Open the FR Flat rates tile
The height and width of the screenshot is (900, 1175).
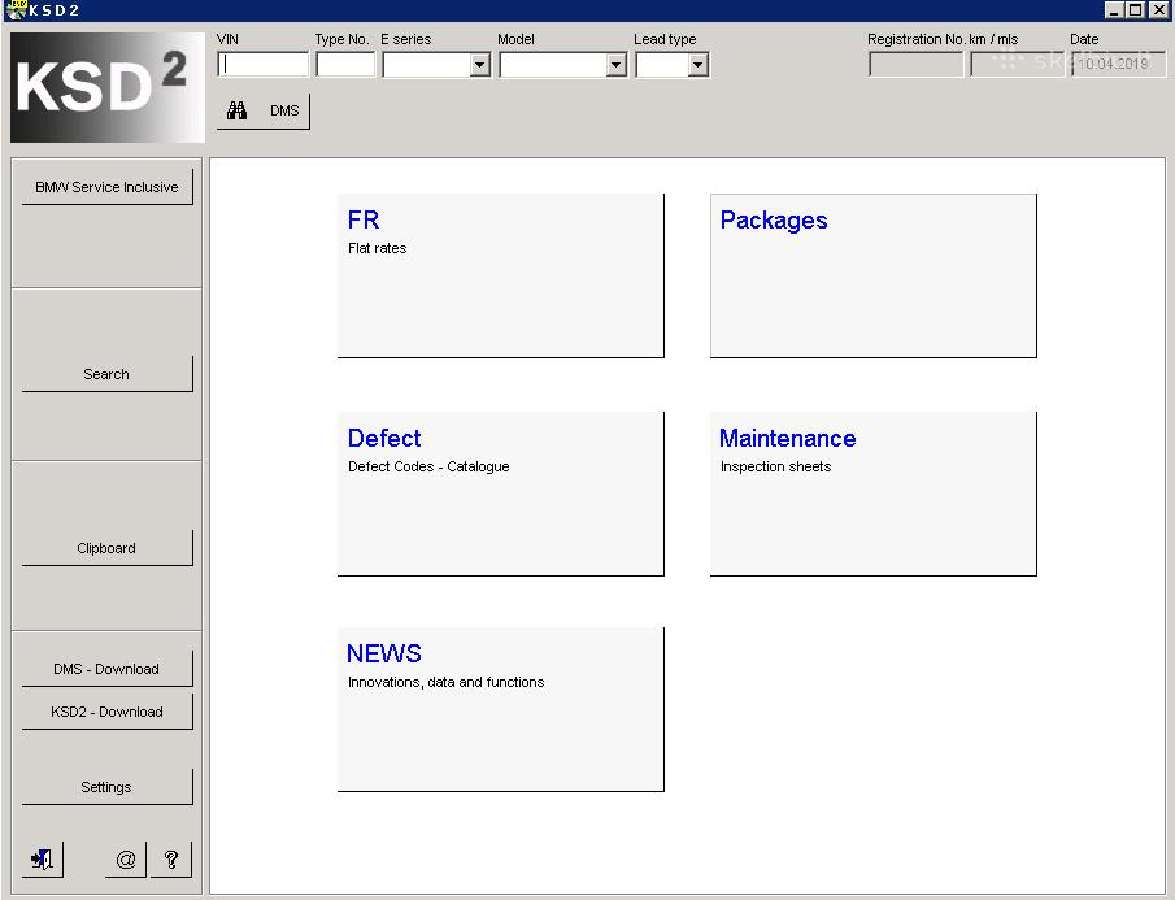point(501,276)
